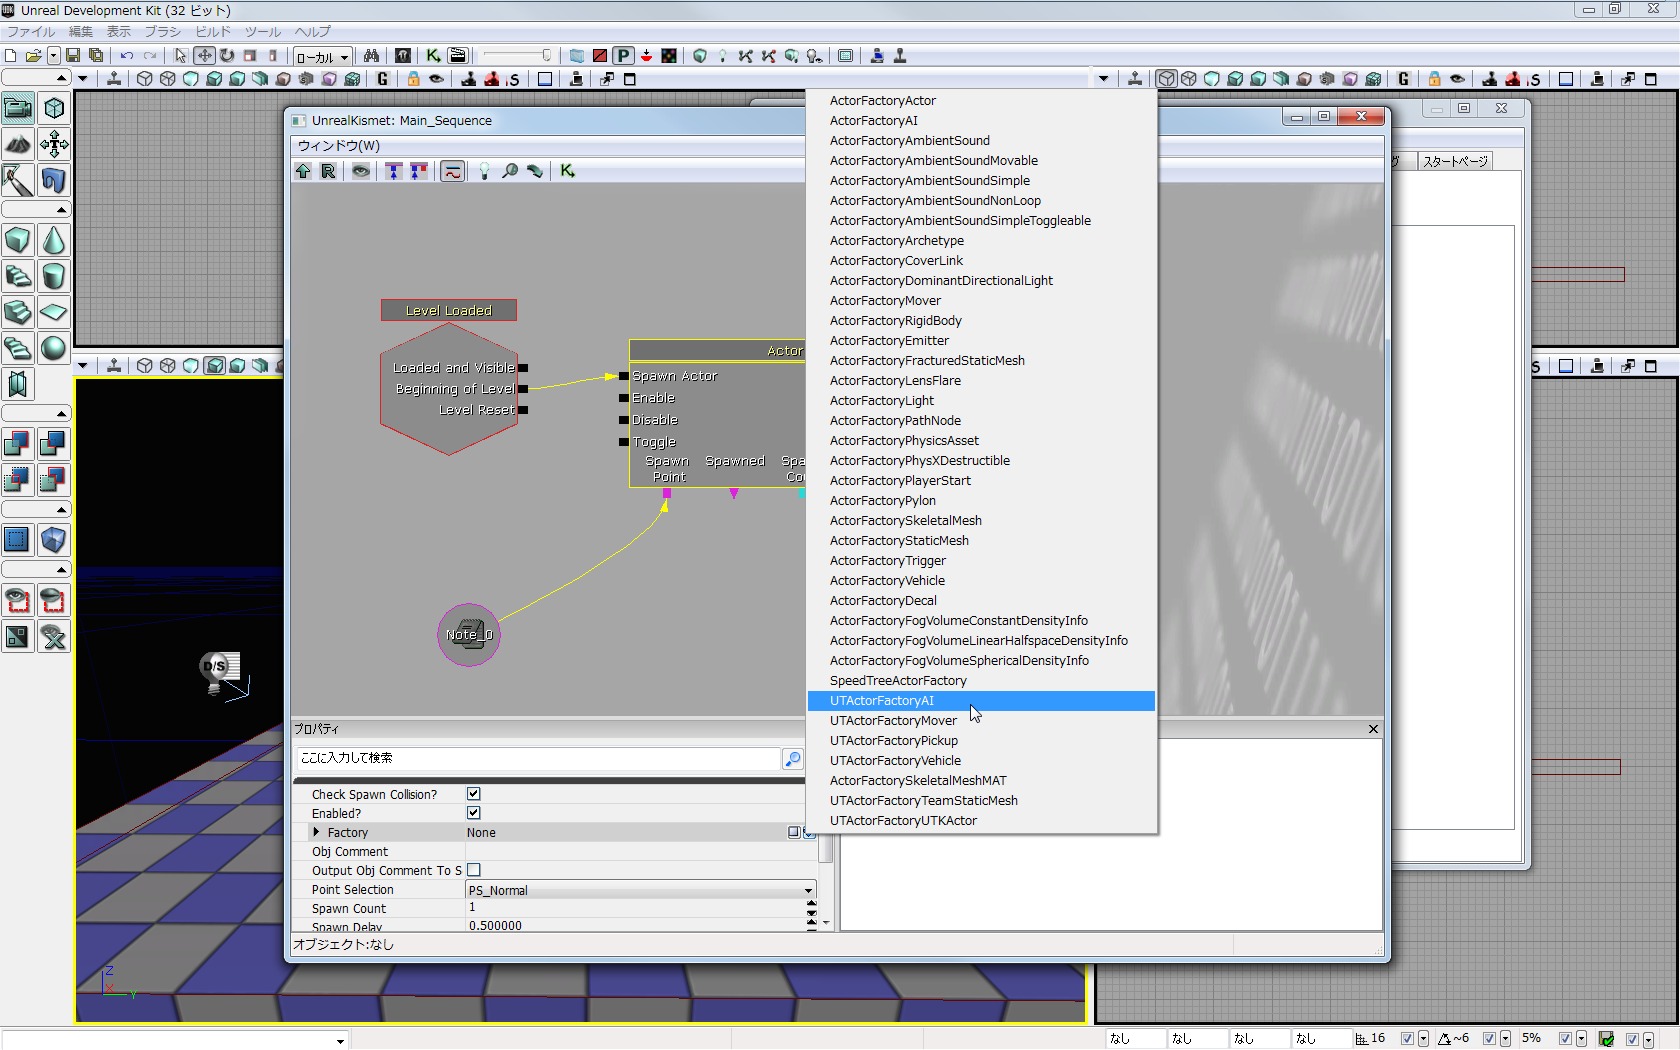Click the magnifier search icon in Kismet toolbar

click(x=510, y=171)
